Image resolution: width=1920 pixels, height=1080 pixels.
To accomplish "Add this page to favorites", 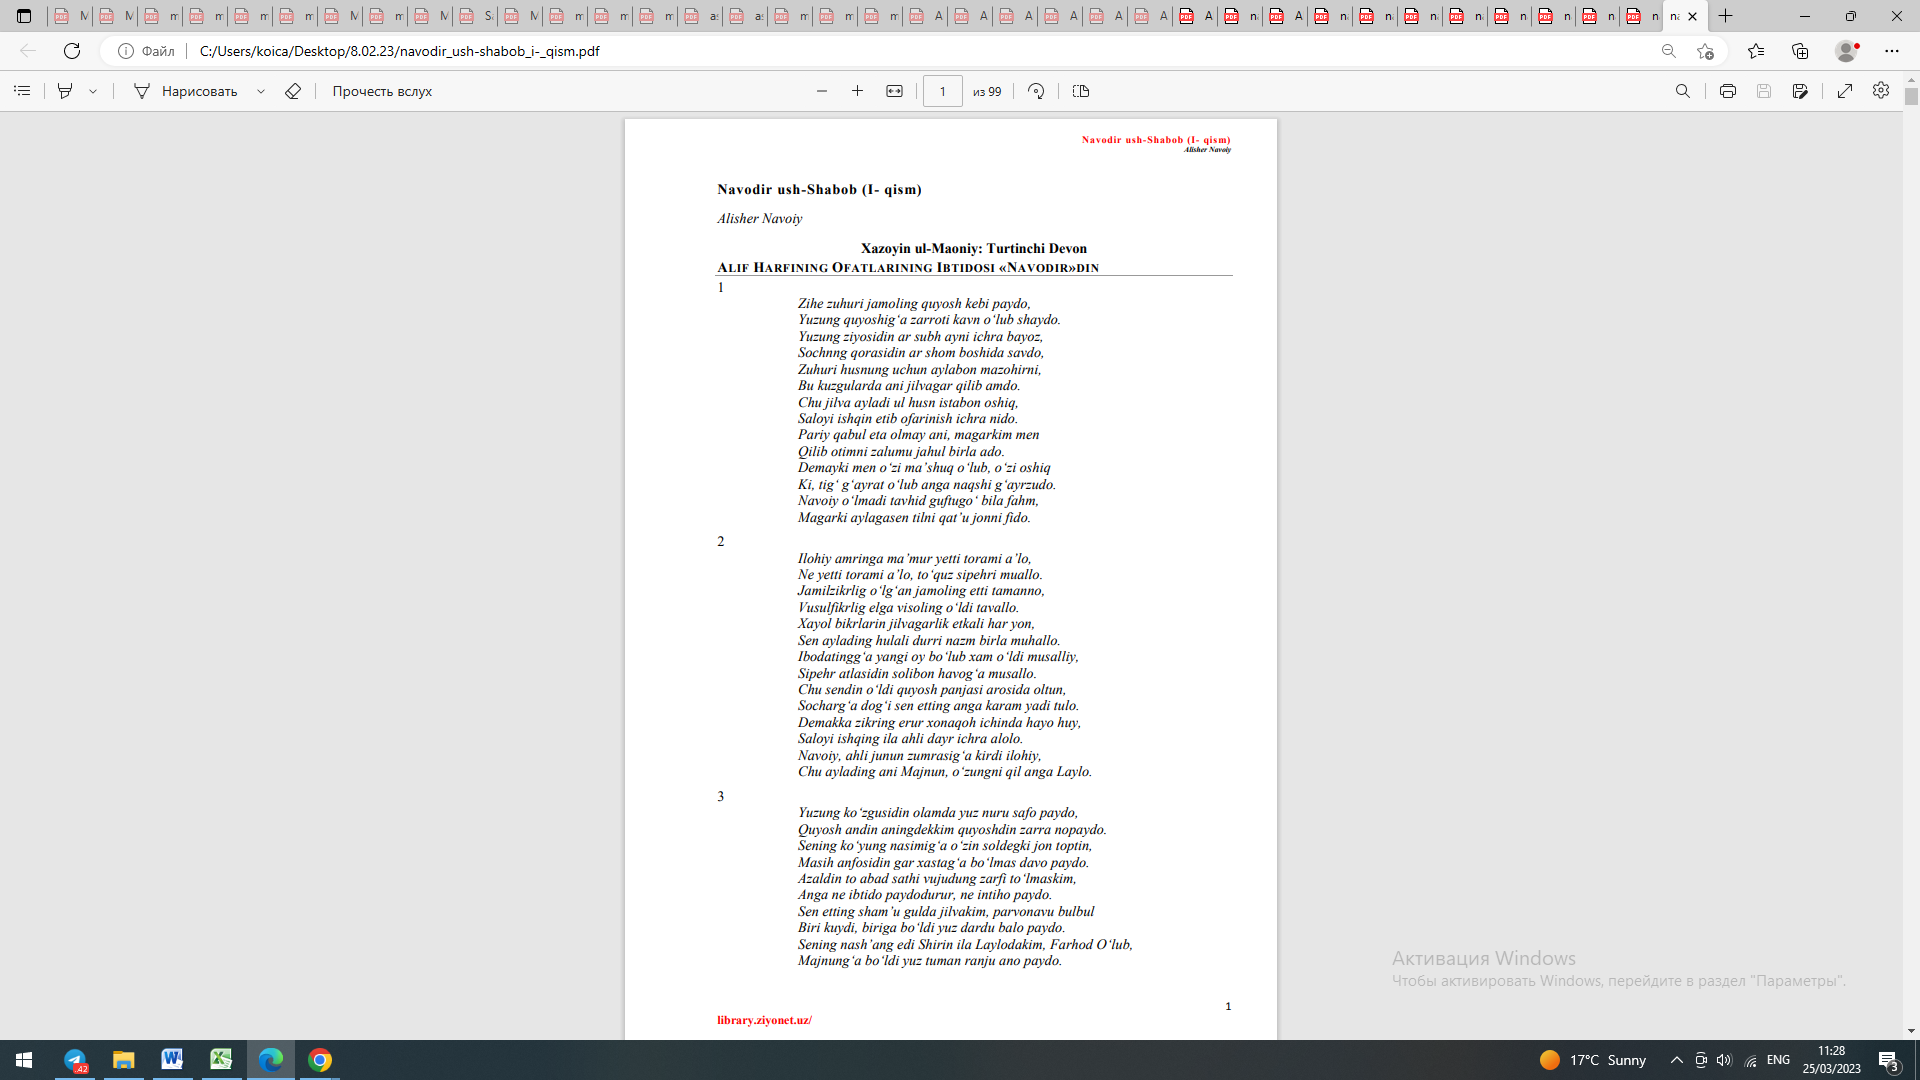I will click(1705, 51).
